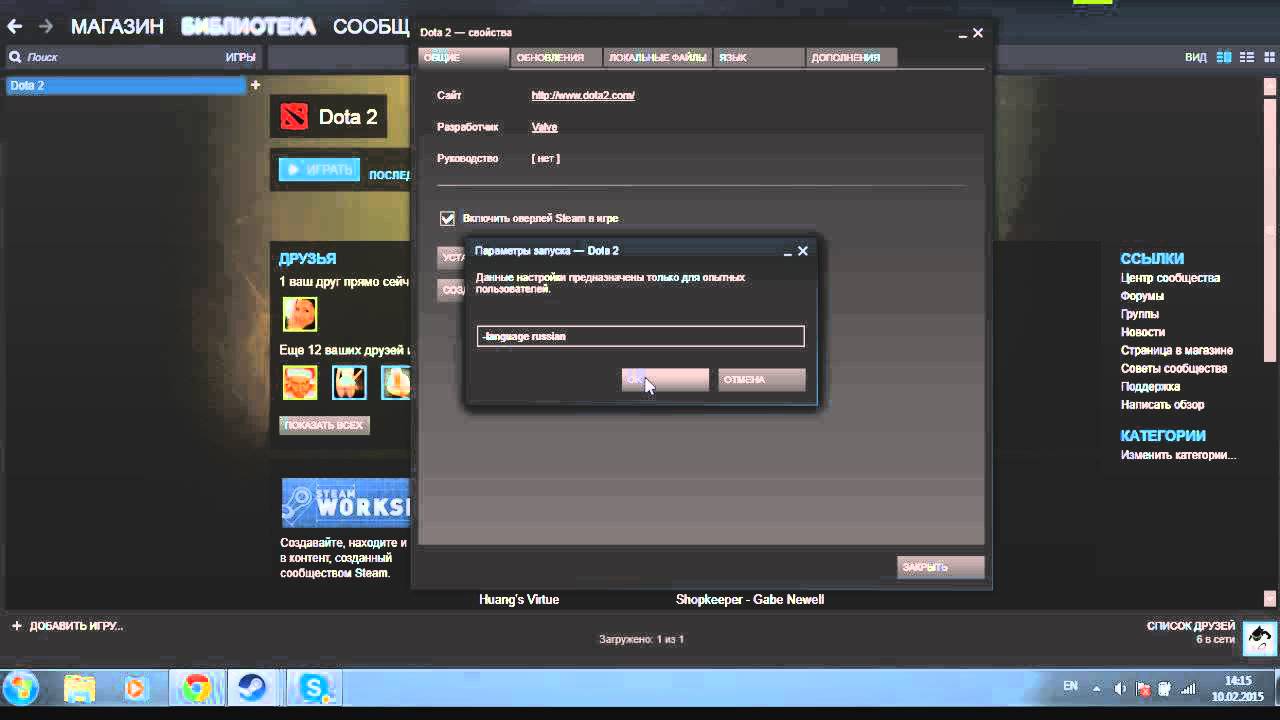Open the online friend's avatar

coord(300,314)
